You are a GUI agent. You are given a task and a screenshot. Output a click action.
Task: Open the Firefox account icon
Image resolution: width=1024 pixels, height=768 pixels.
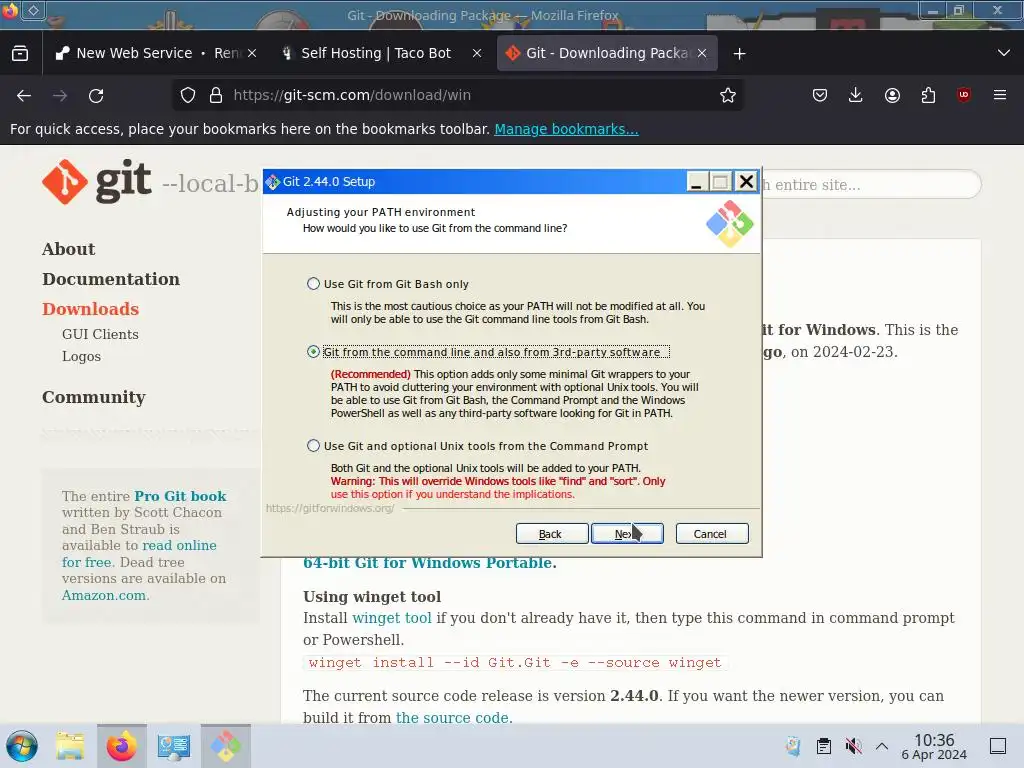tap(892, 95)
